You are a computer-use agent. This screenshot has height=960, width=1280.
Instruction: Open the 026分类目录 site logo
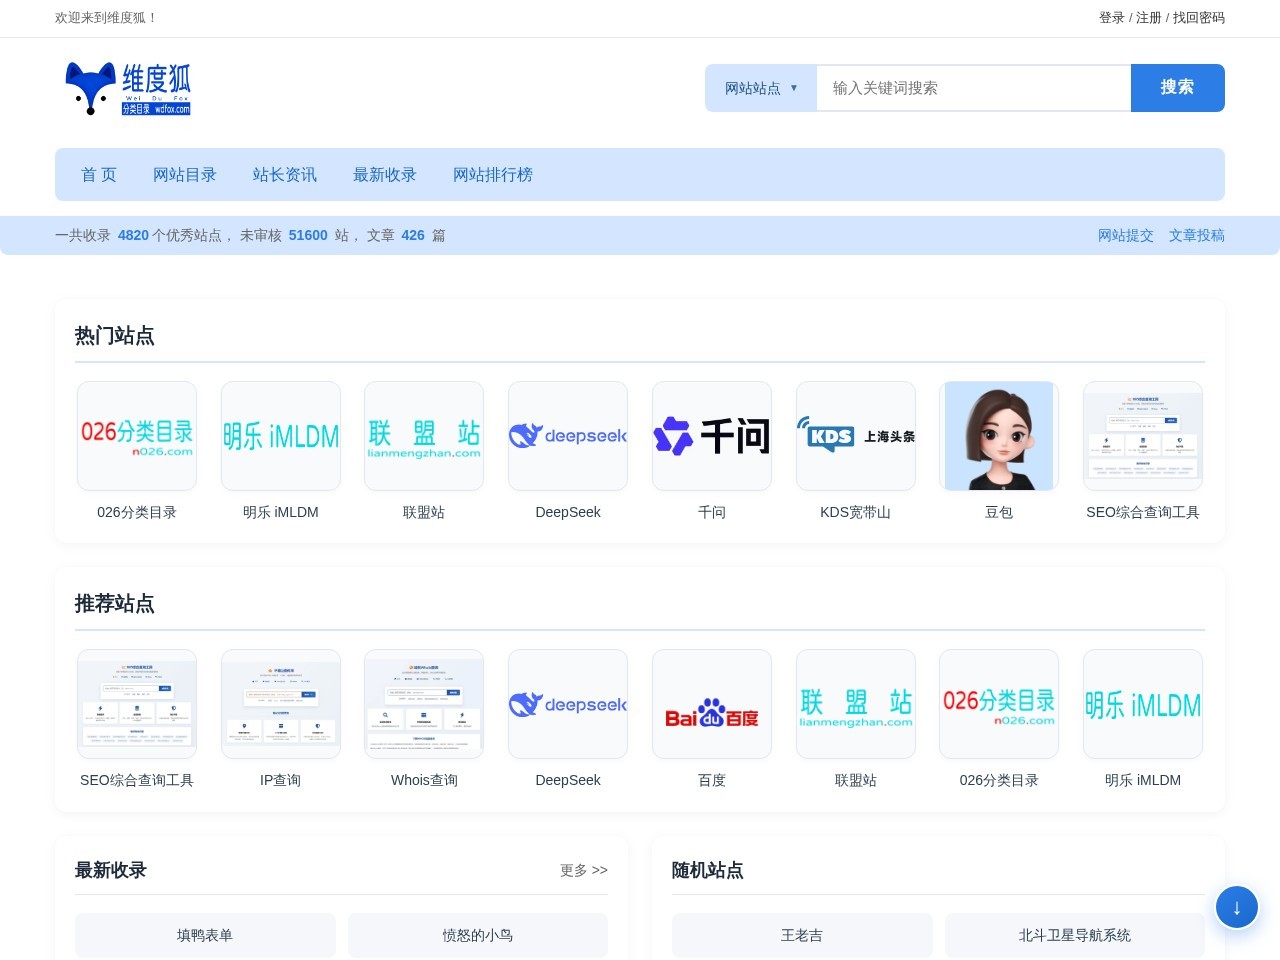point(137,435)
